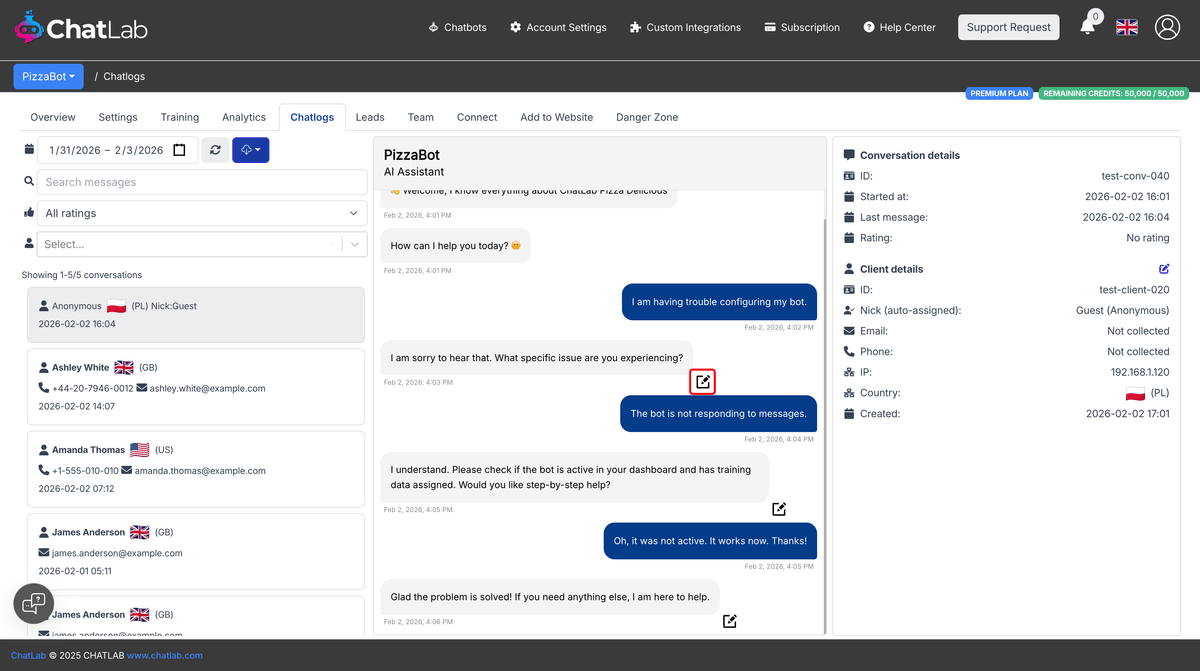Switch to the Settings tab
Viewport: 1200px width, 671px height.
point(118,117)
